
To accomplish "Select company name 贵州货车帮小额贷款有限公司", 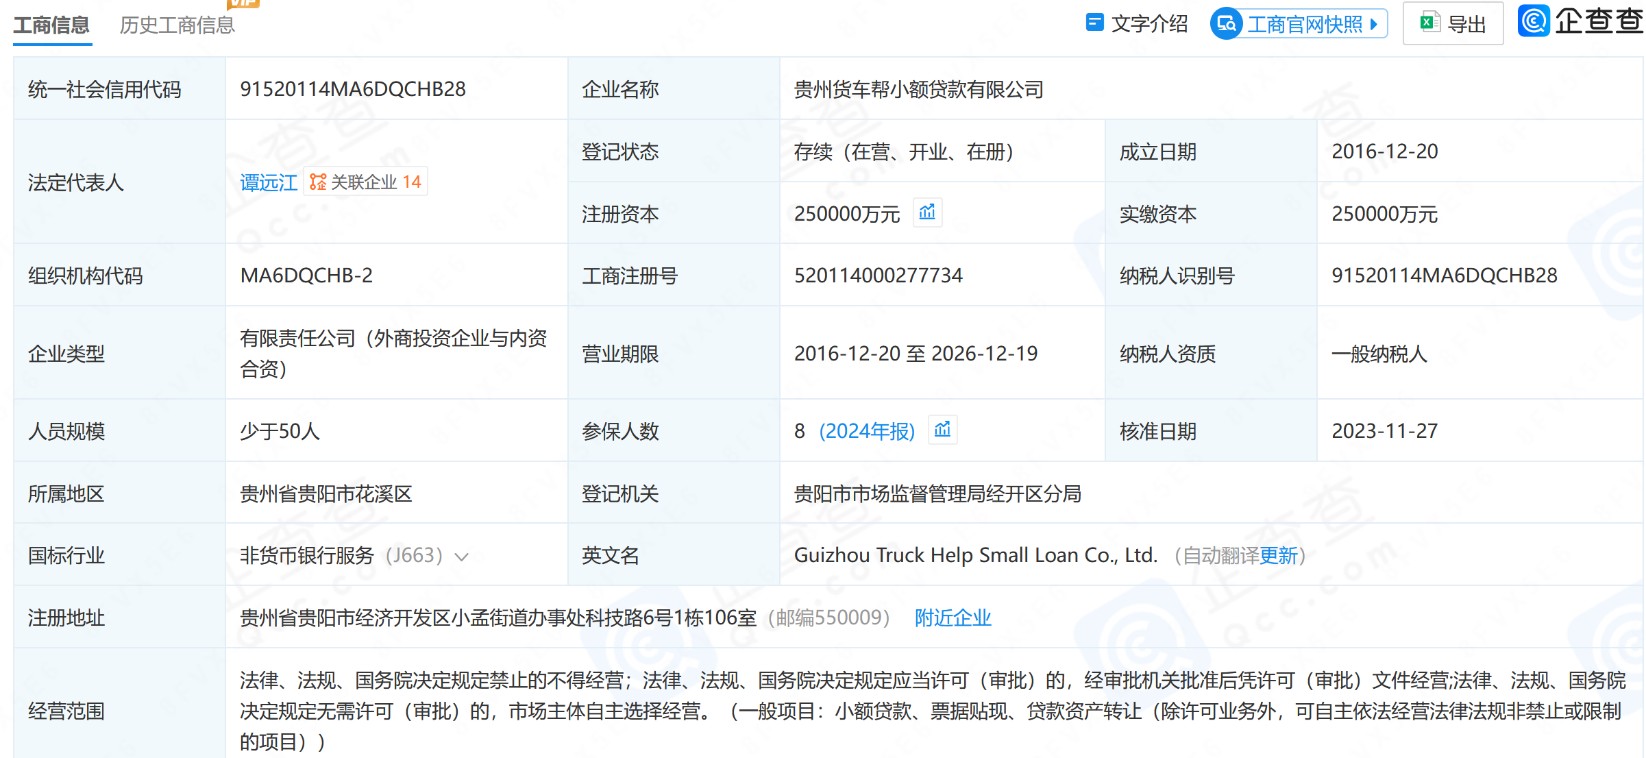I will [x=919, y=90].
